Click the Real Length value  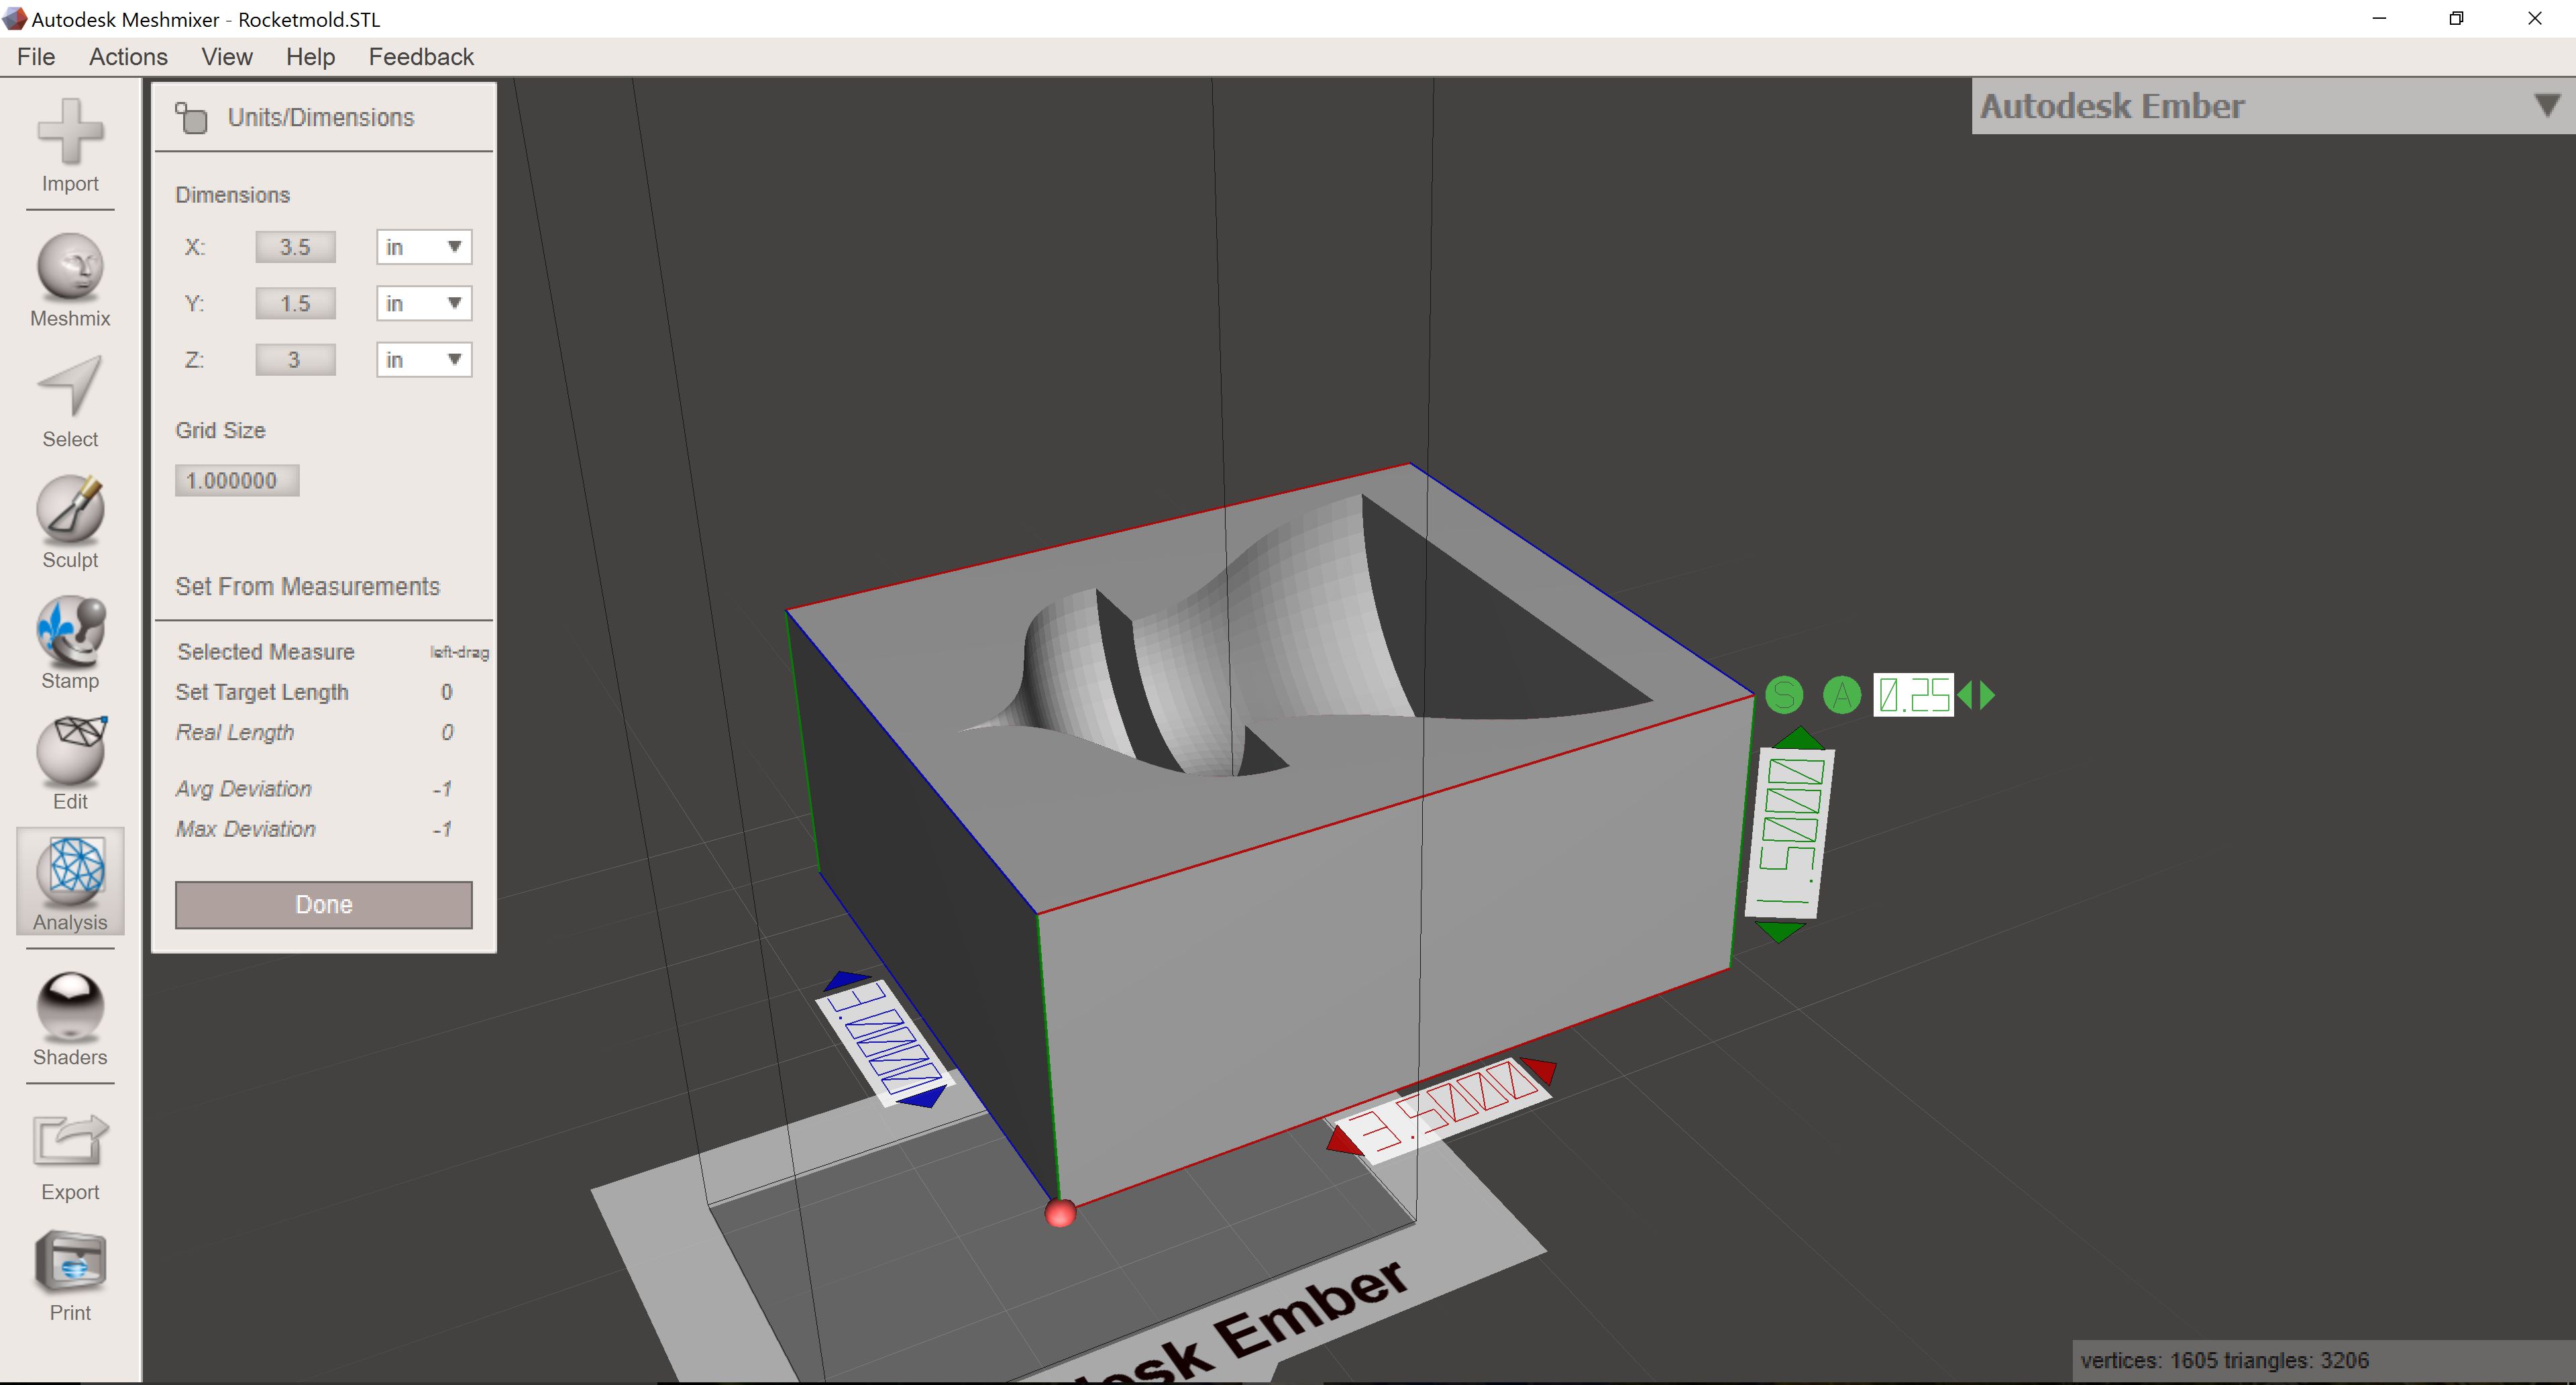[447, 732]
